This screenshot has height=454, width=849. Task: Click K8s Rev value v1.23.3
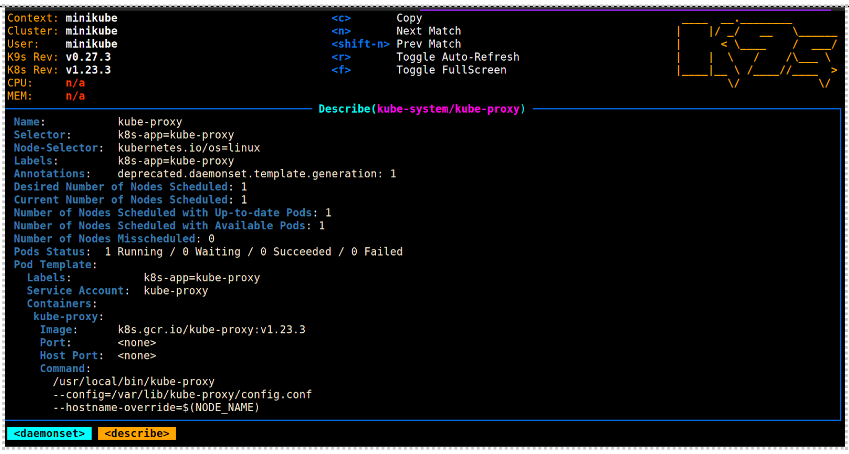(88, 70)
